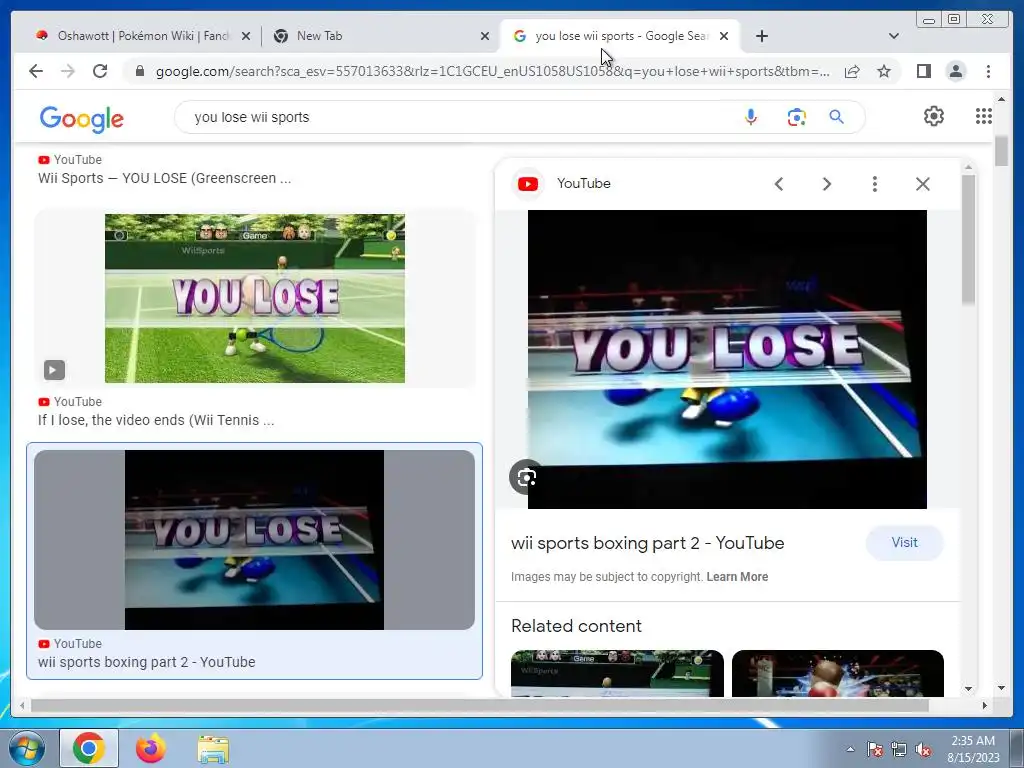Open Google apps grid
This screenshot has height=768, width=1024.
(x=984, y=116)
